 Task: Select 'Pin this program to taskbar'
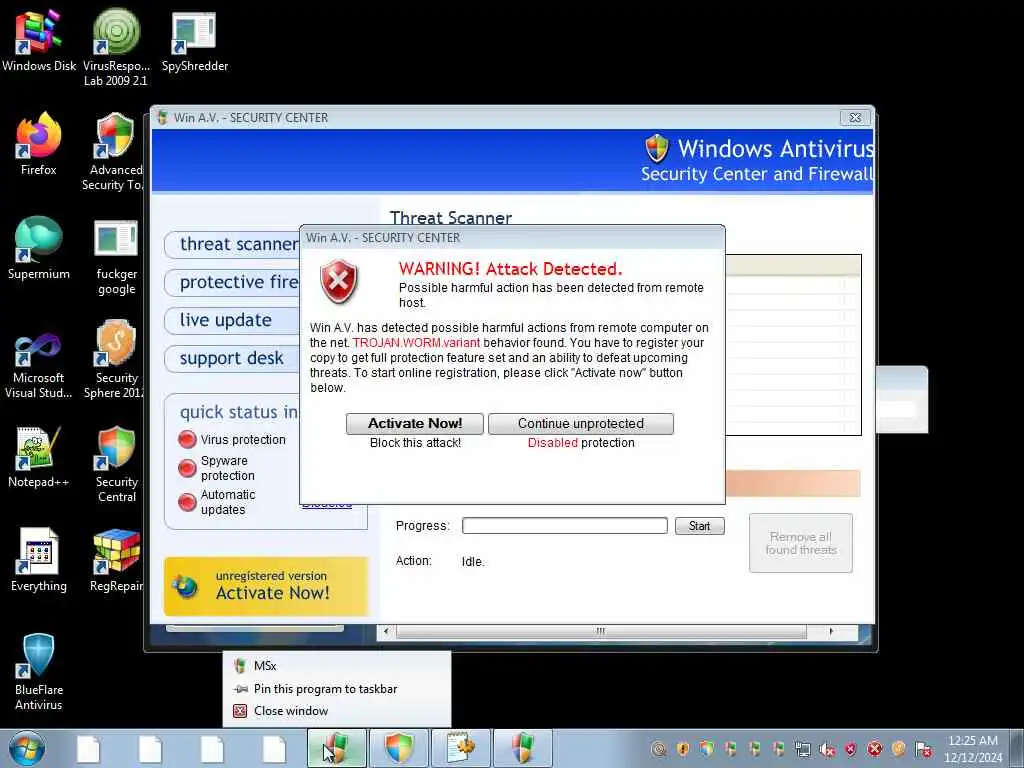pos(337,689)
